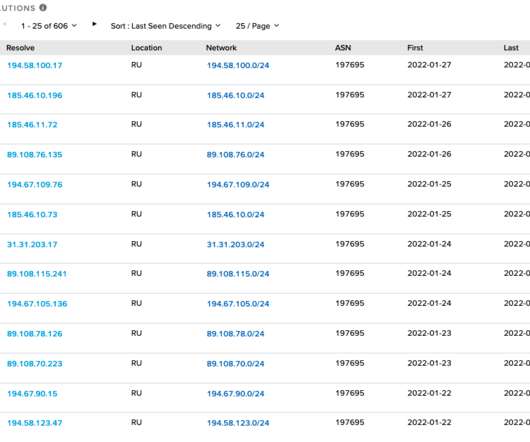Open network 185.46.11.0/24
The height and width of the screenshot is (442, 530).
236,125
